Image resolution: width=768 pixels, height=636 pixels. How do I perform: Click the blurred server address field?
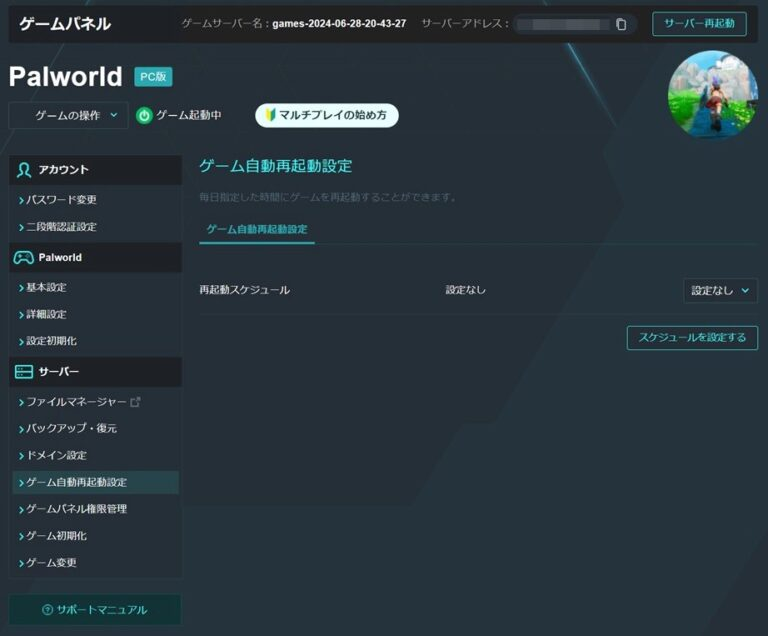pos(563,24)
